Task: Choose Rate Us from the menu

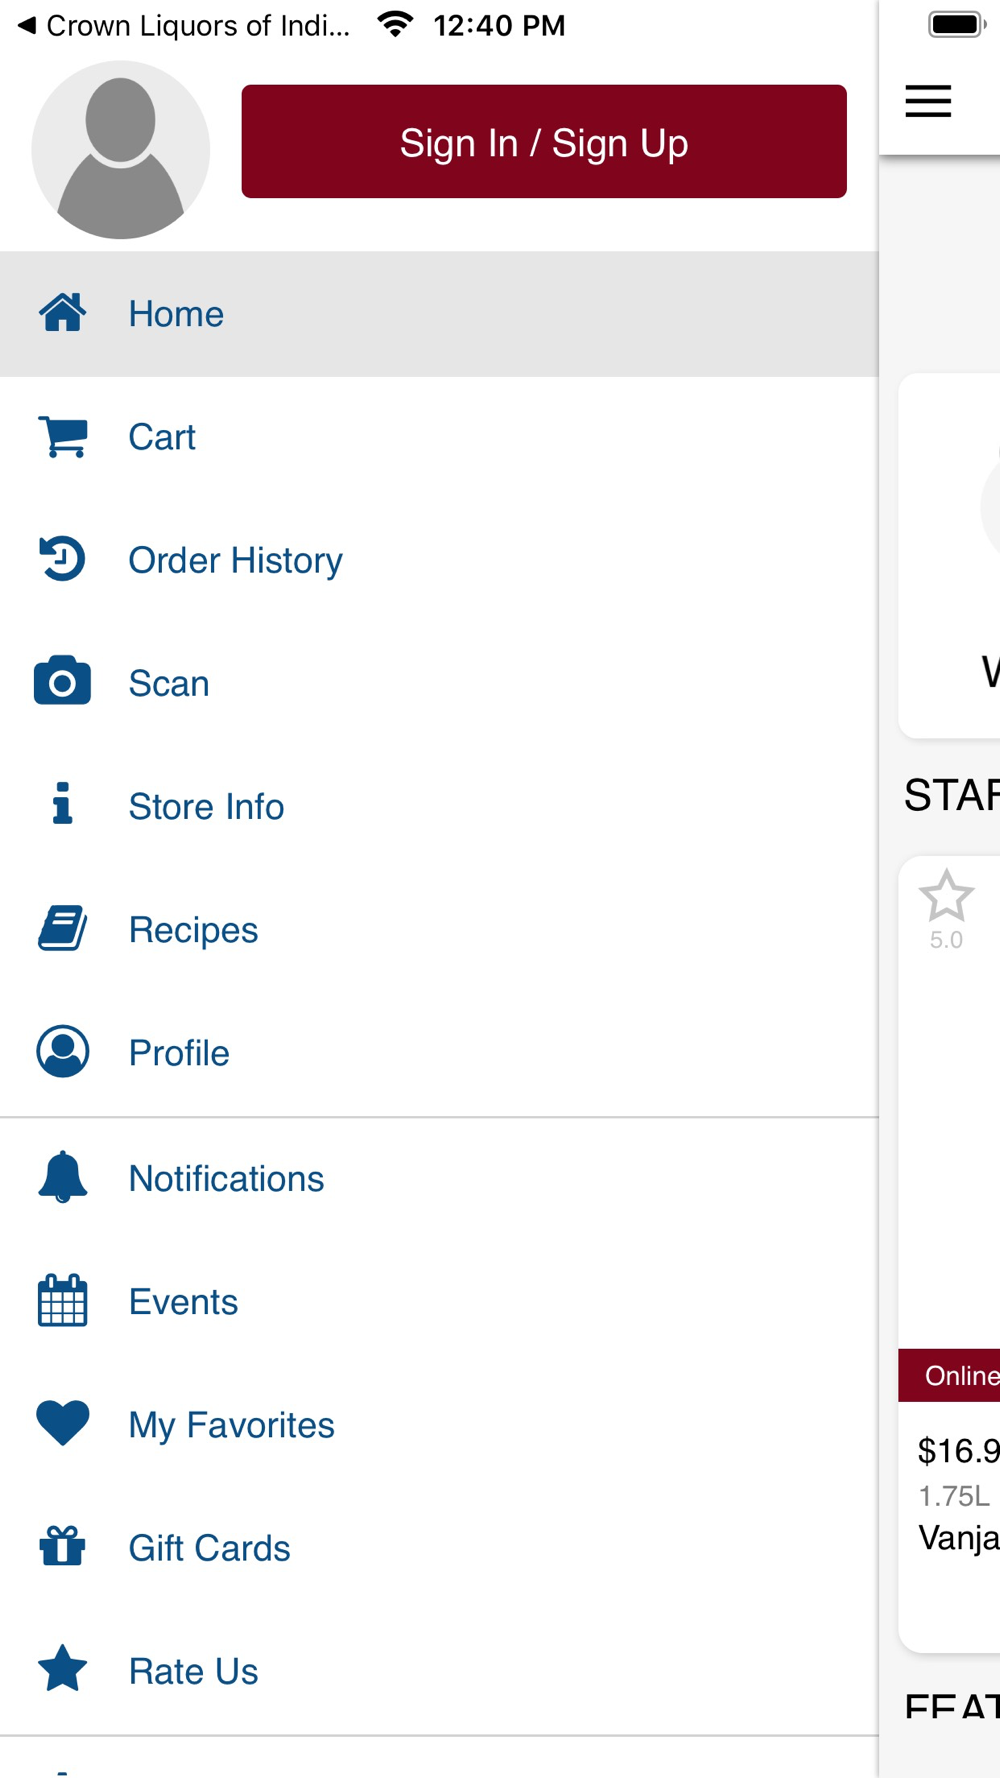Action: pos(193,1671)
